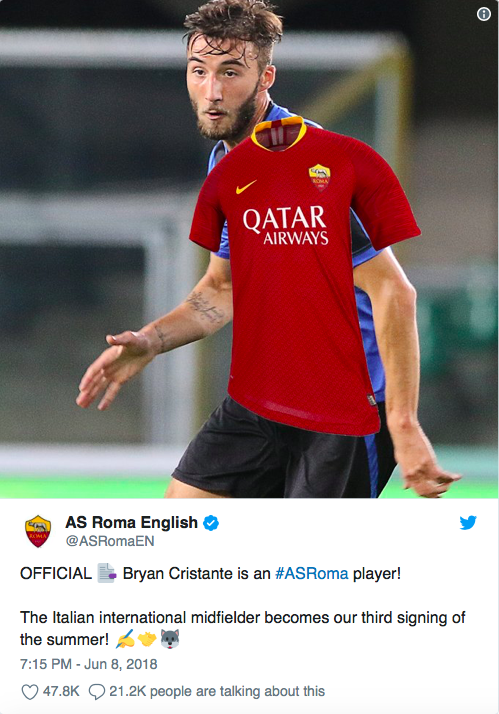Click the handshake emoji

147,639
